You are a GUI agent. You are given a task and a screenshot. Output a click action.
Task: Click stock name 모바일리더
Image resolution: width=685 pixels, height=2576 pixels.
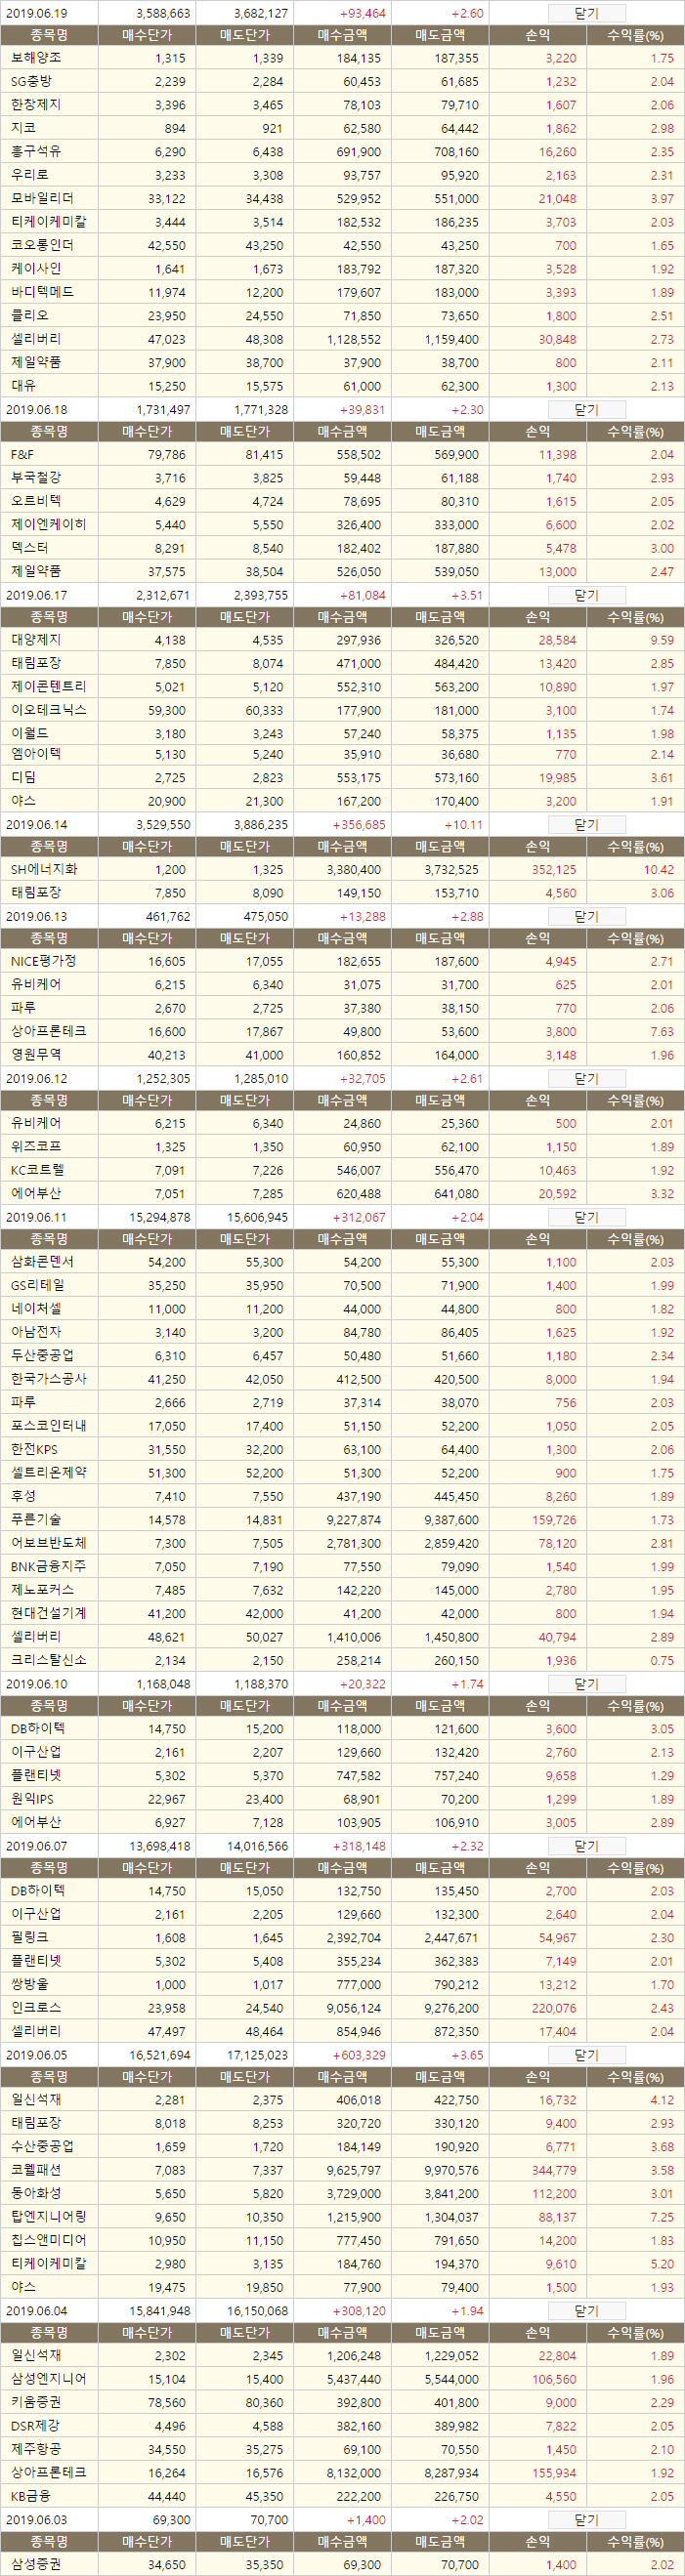tap(41, 198)
